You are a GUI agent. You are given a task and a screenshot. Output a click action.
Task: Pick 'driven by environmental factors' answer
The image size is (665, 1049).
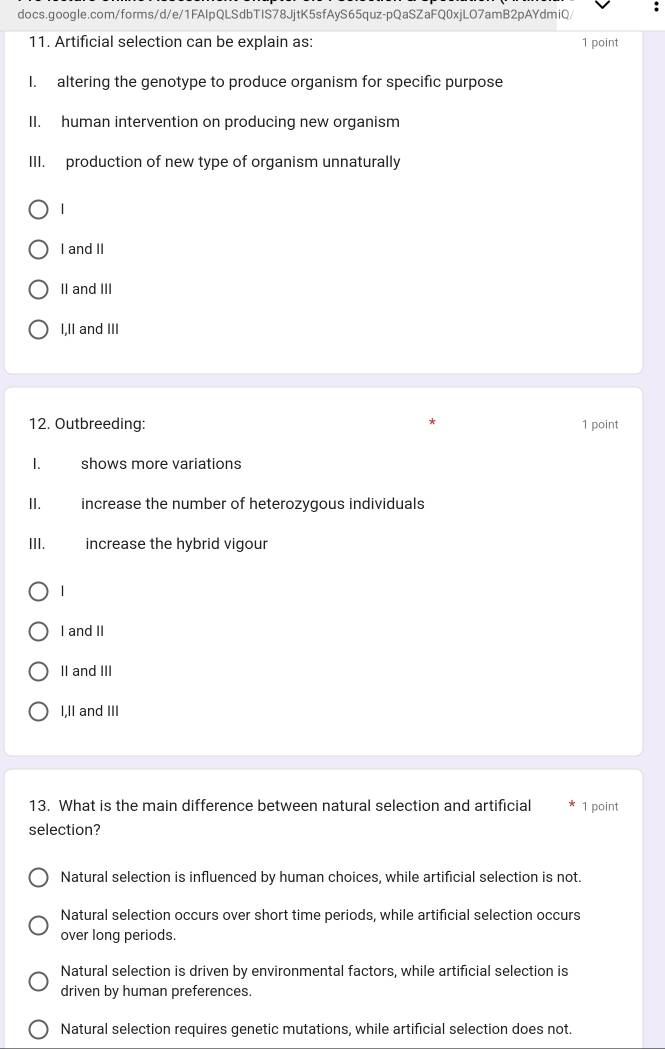pyautogui.click(x=38, y=981)
